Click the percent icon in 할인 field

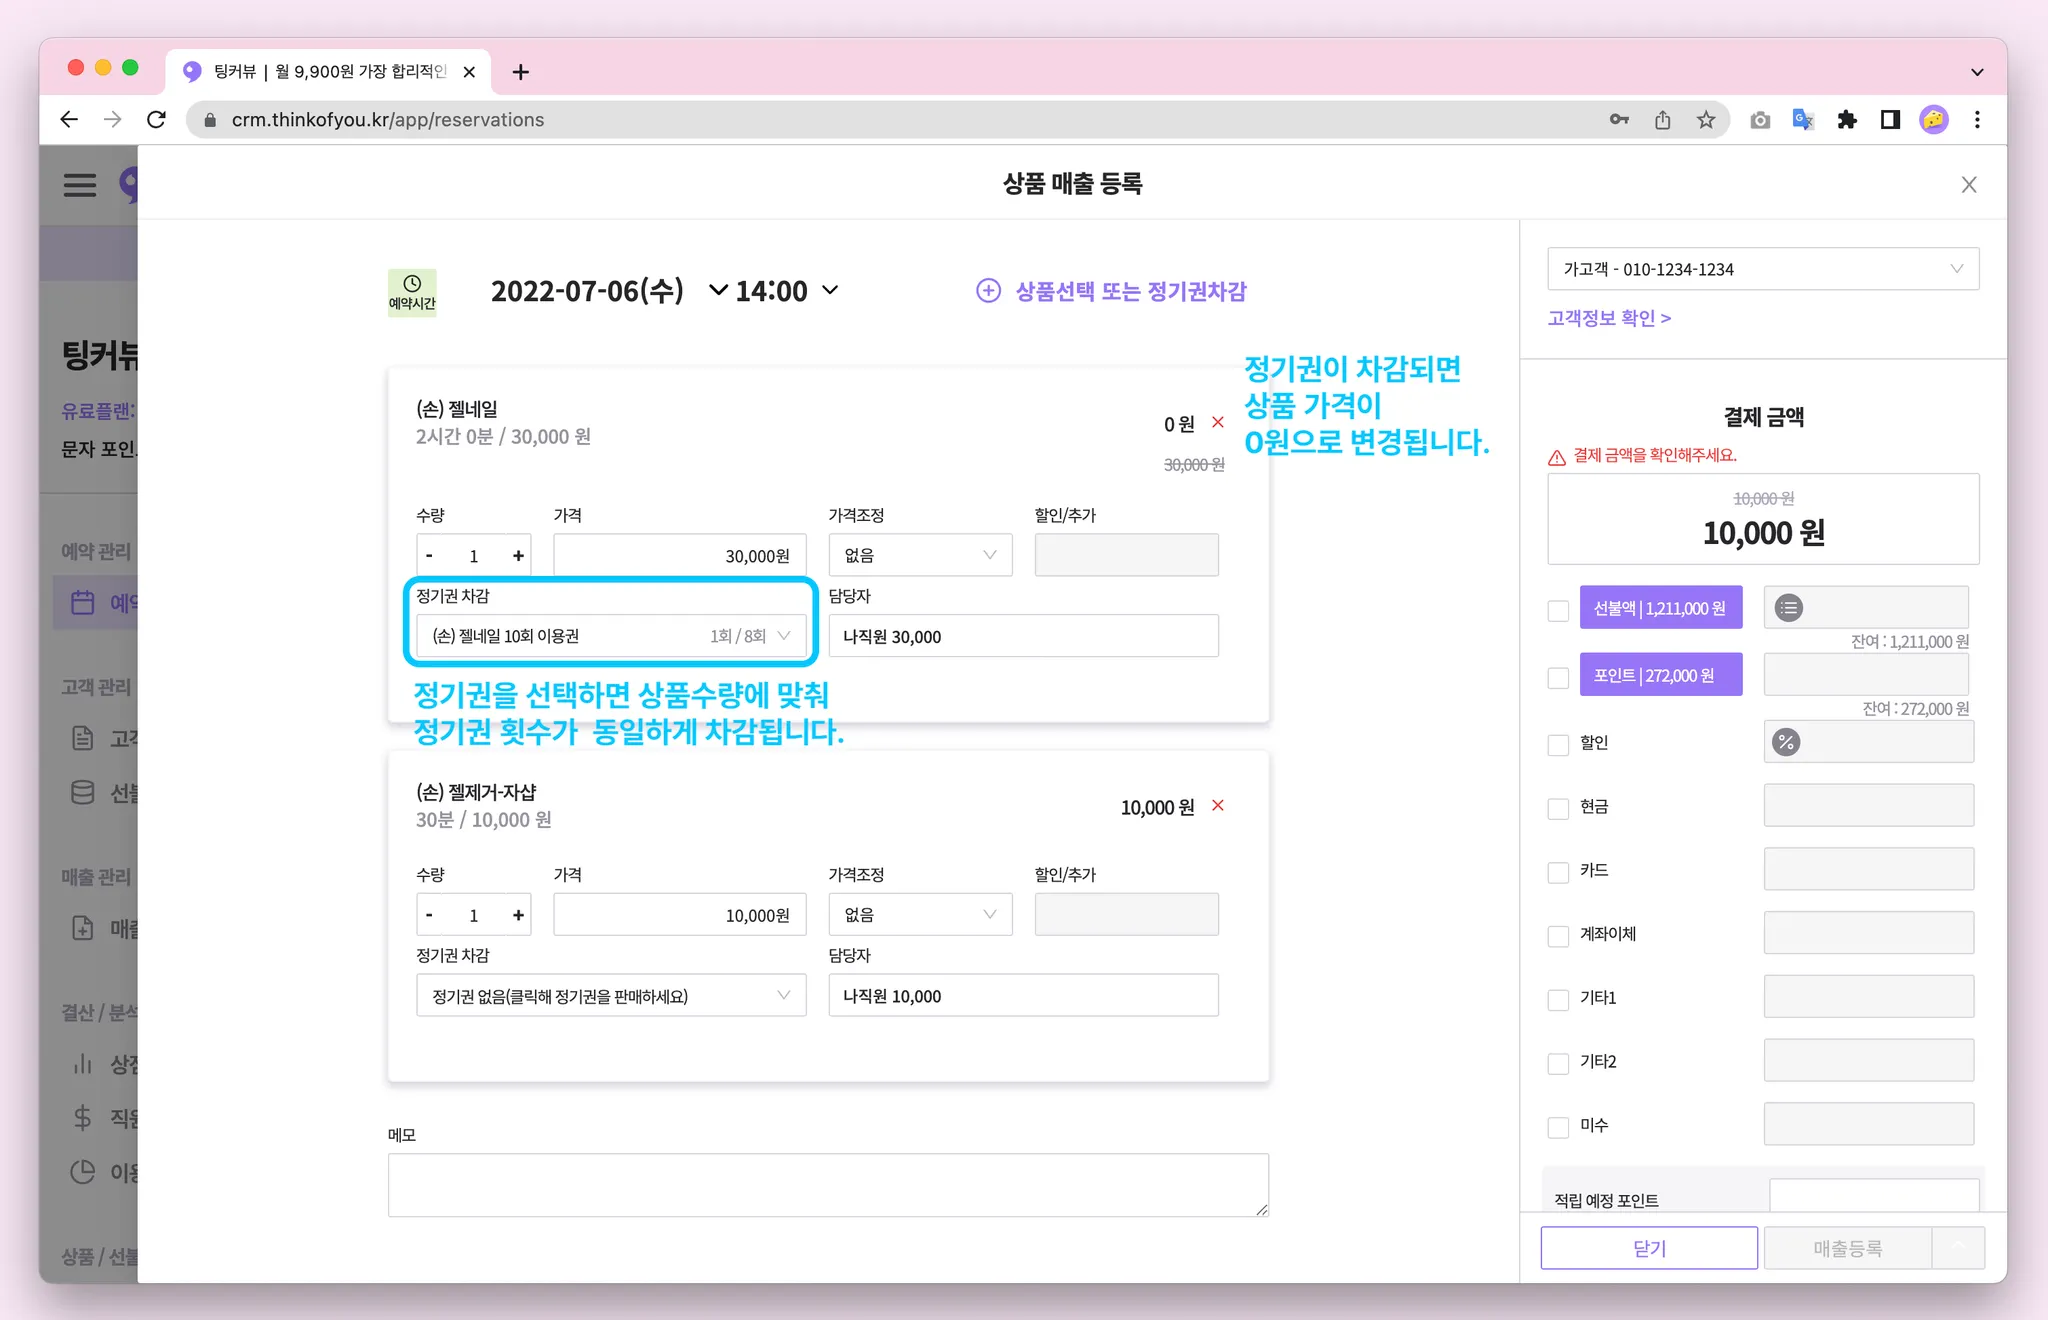point(1786,742)
